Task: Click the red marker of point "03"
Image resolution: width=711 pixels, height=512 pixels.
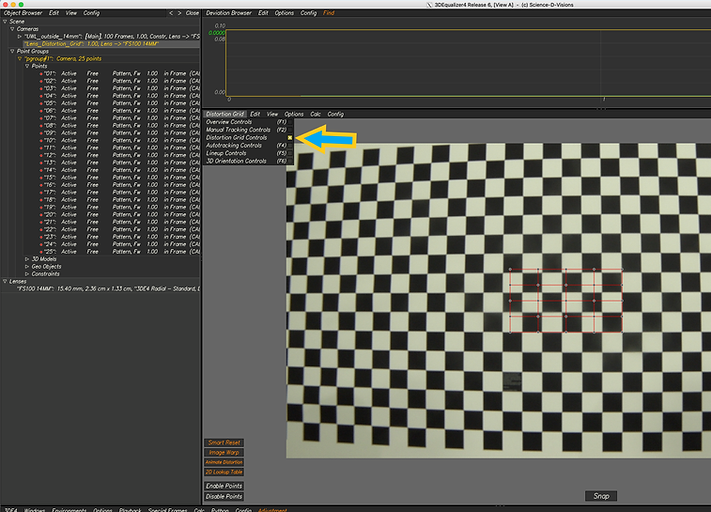Action: click(x=41, y=88)
